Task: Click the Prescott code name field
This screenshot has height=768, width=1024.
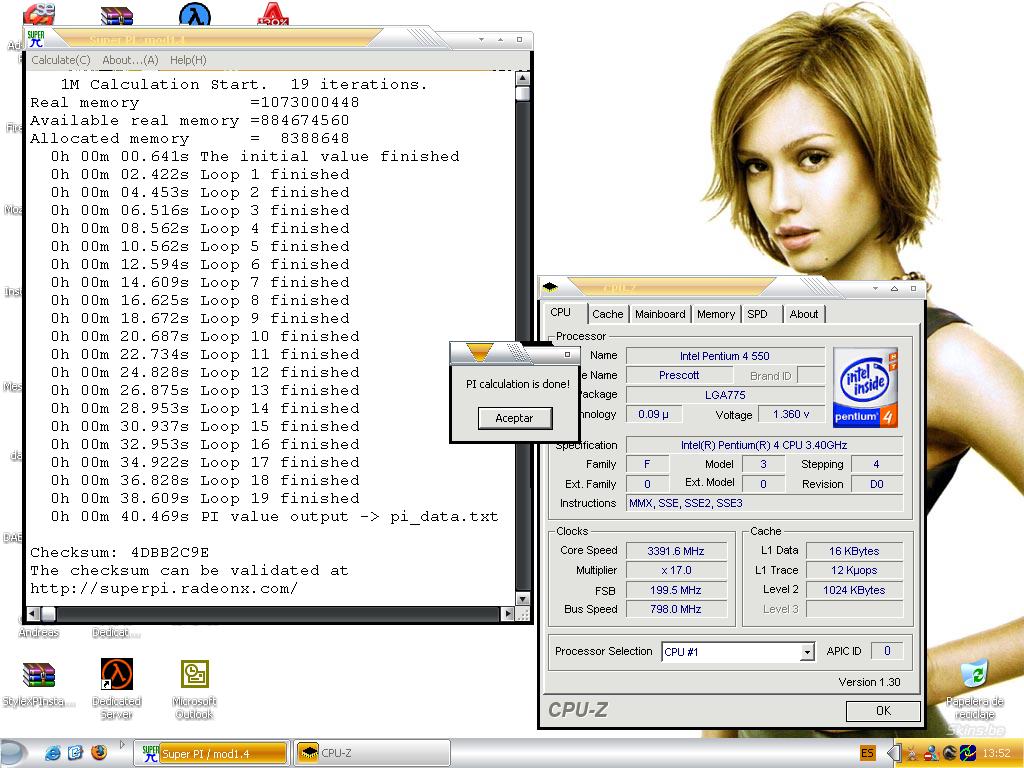Action: click(x=679, y=376)
